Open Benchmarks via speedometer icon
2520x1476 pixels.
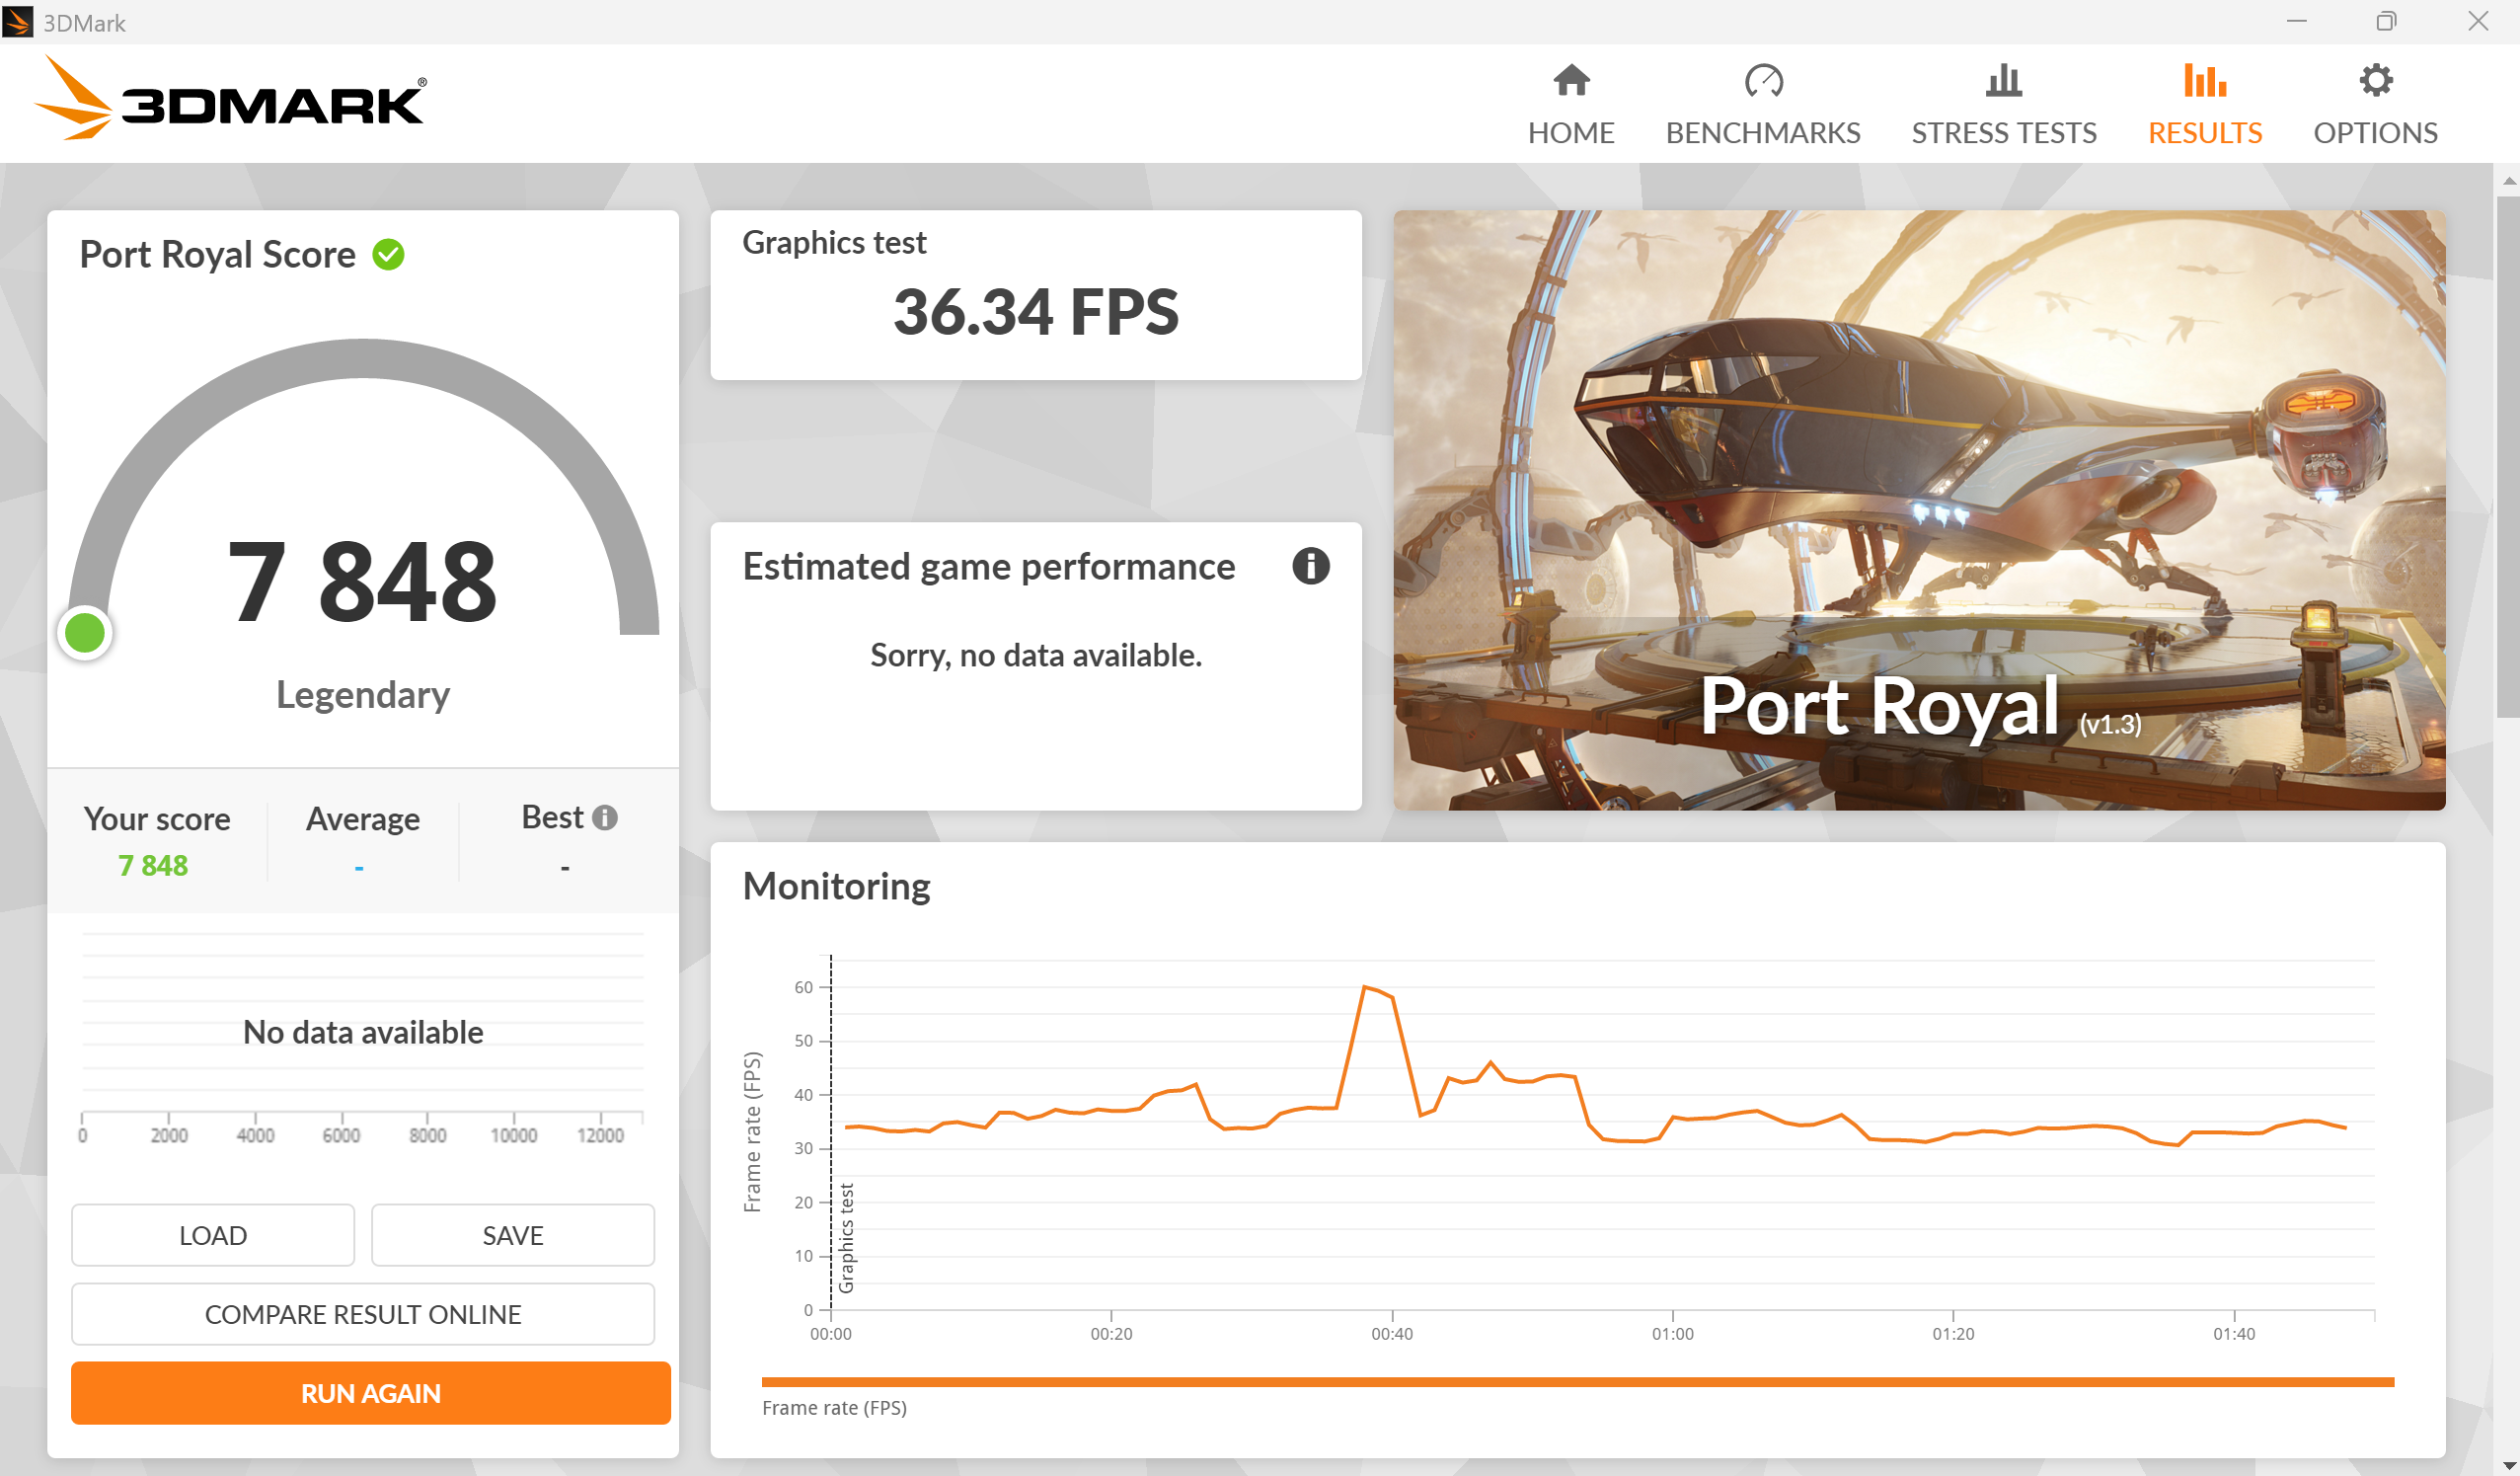pos(1762,81)
